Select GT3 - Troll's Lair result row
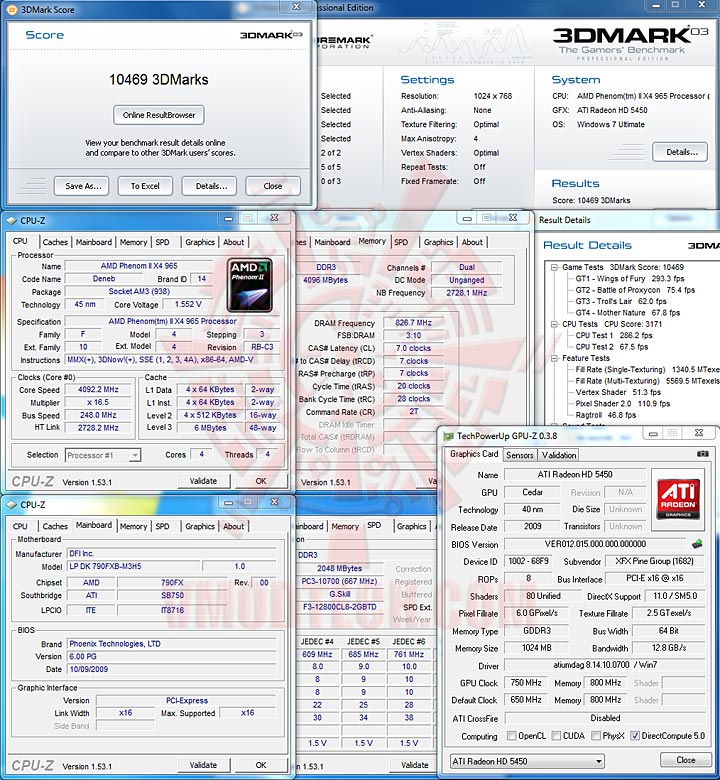This screenshot has width=720, height=780. [x=620, y=301]
